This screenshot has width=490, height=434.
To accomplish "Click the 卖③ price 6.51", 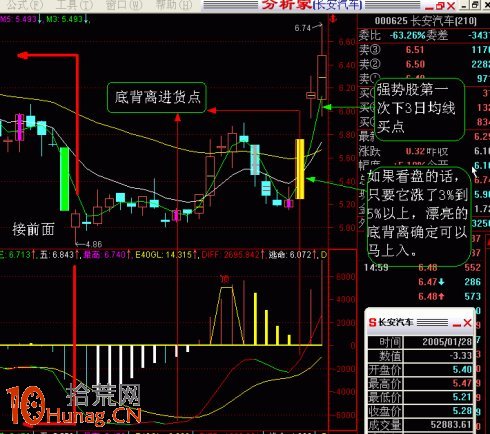I will pyautogui.click(x=415, y=50).
